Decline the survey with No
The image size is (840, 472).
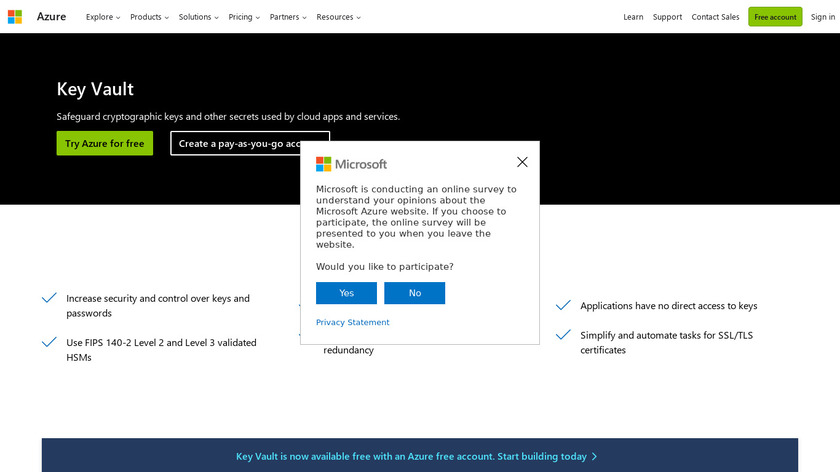tap(415, 293)
